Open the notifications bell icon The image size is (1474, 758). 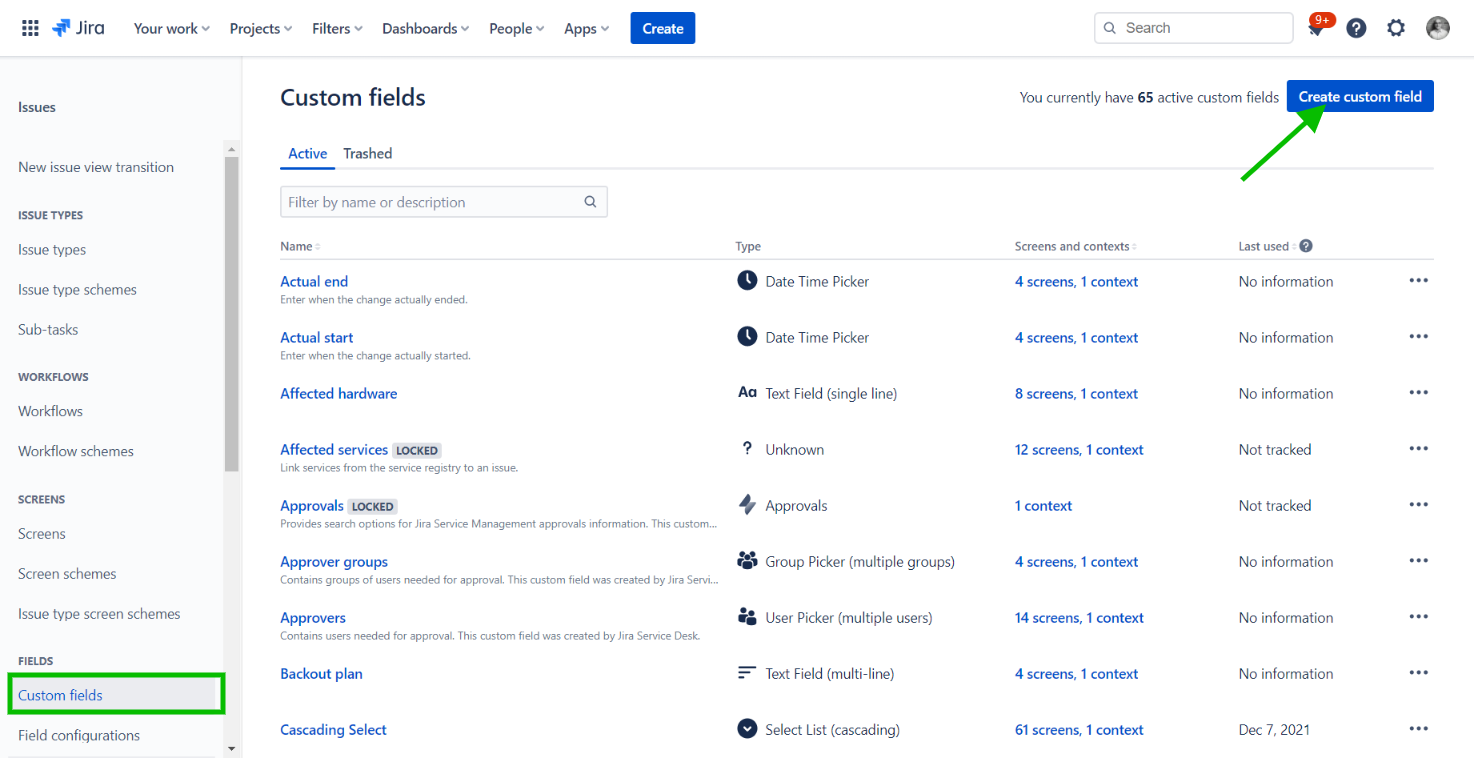pos(1317,29)
